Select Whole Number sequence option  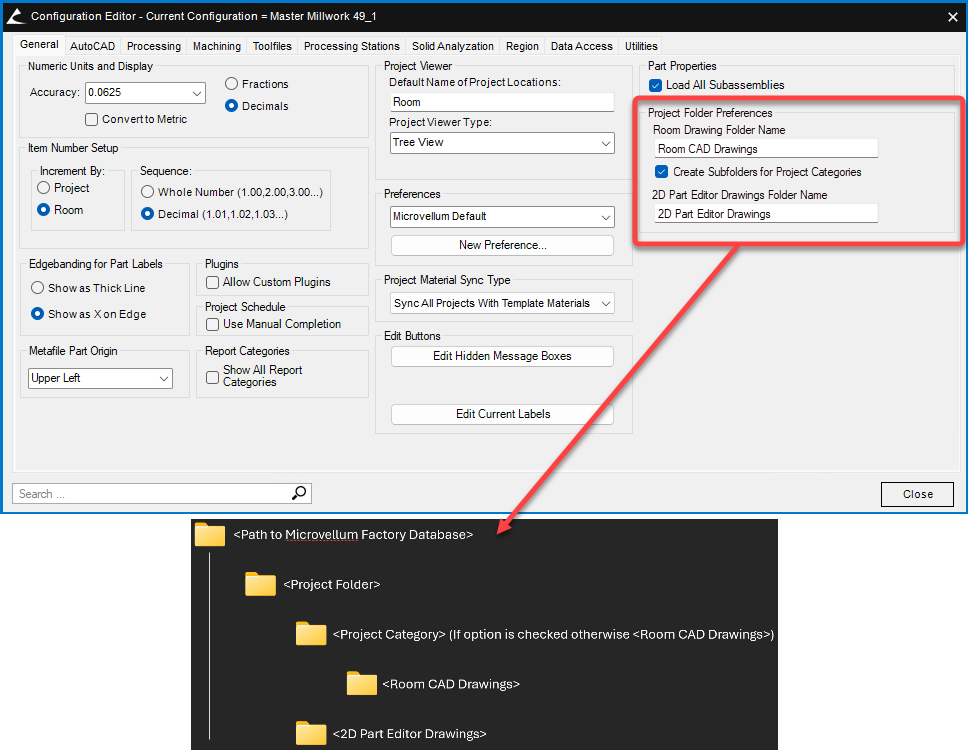pyautogui.click(x=147, y=192)
